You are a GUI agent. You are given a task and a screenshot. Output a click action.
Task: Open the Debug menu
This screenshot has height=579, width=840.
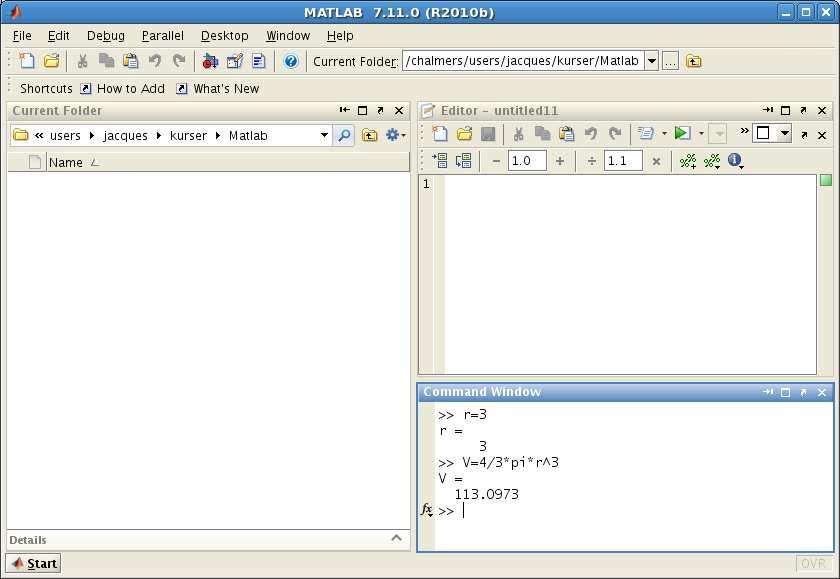coord(106,36)
